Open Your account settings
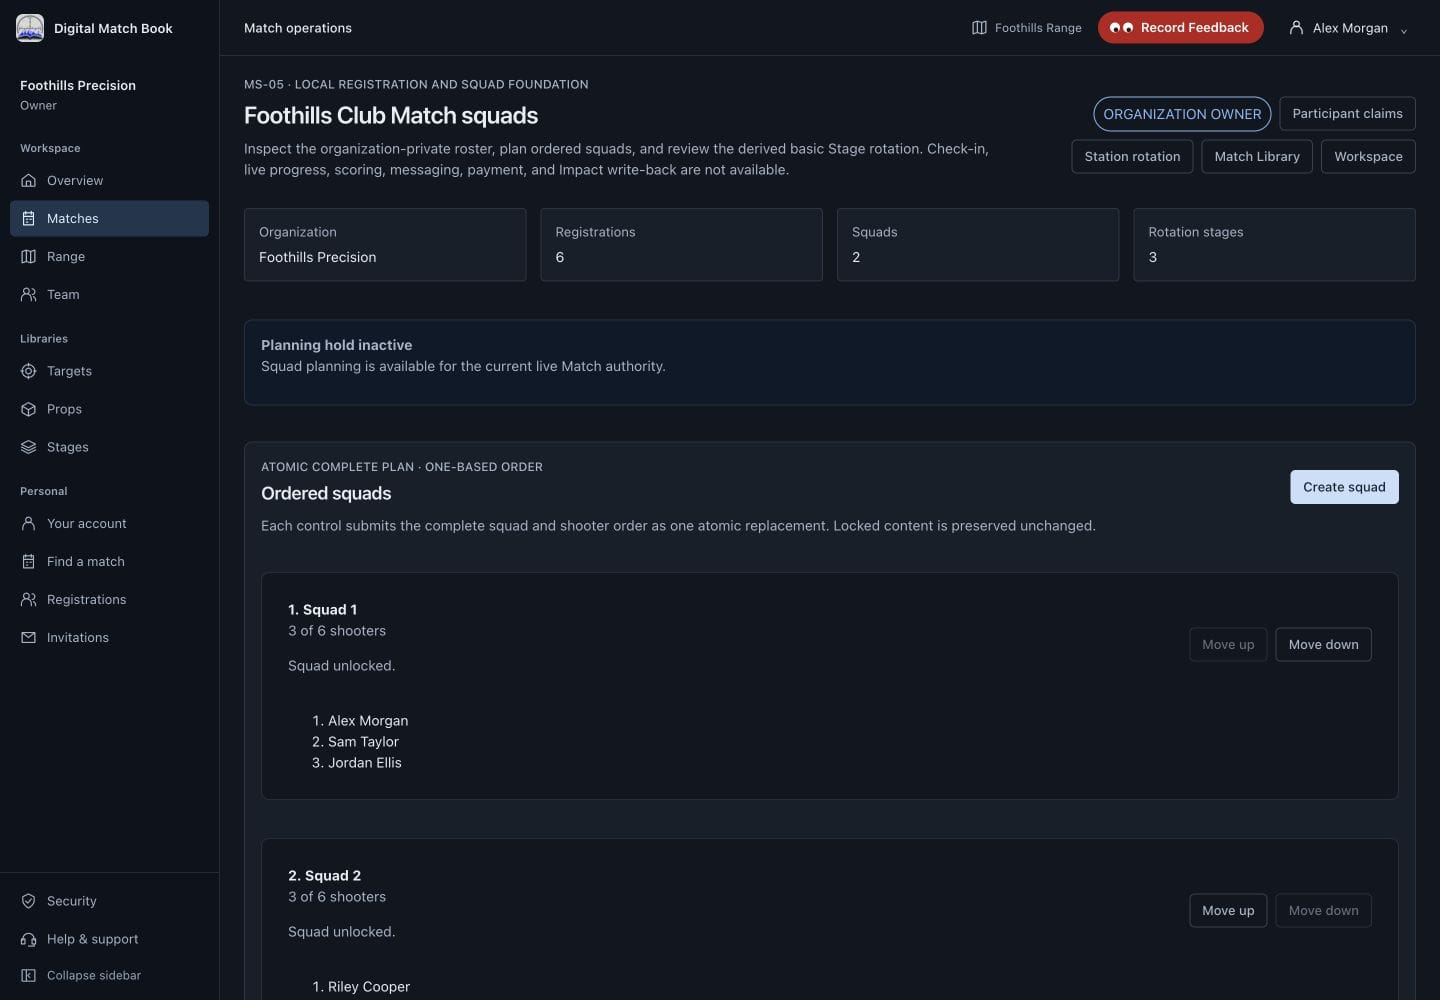This screenshot has height=1000, width=1440. click(x=109, y=524)
